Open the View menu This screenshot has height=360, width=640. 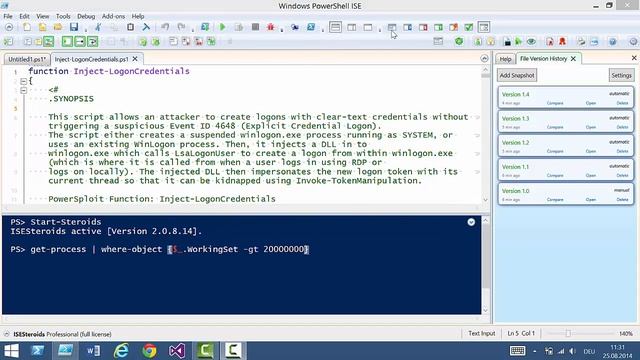tap(42, 16)
